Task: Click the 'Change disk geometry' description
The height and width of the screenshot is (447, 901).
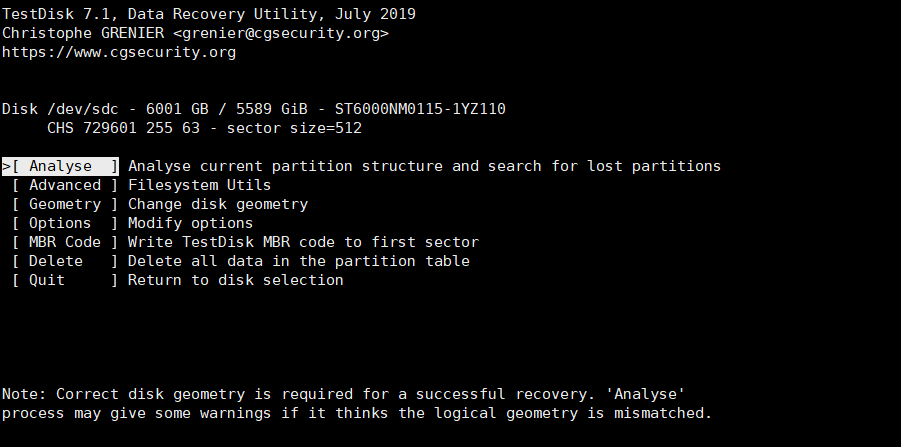Action: [217, 204]
